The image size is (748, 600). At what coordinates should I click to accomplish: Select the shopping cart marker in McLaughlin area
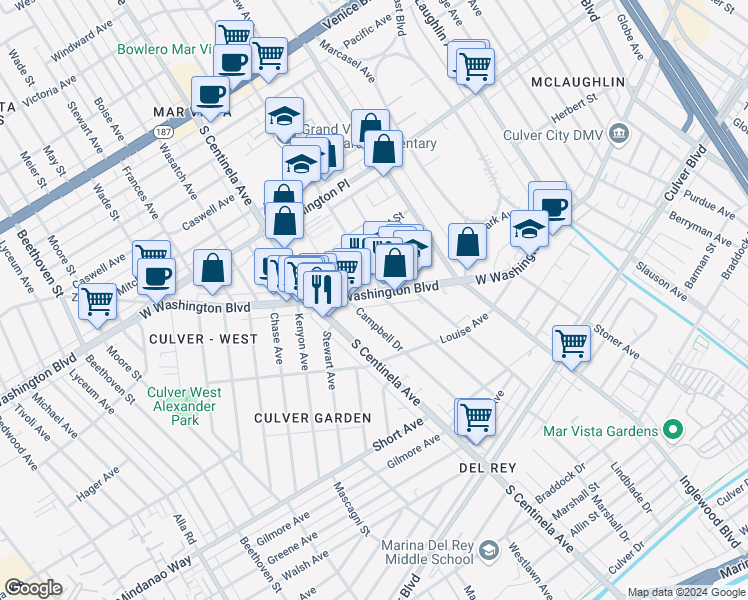point(475,67)
